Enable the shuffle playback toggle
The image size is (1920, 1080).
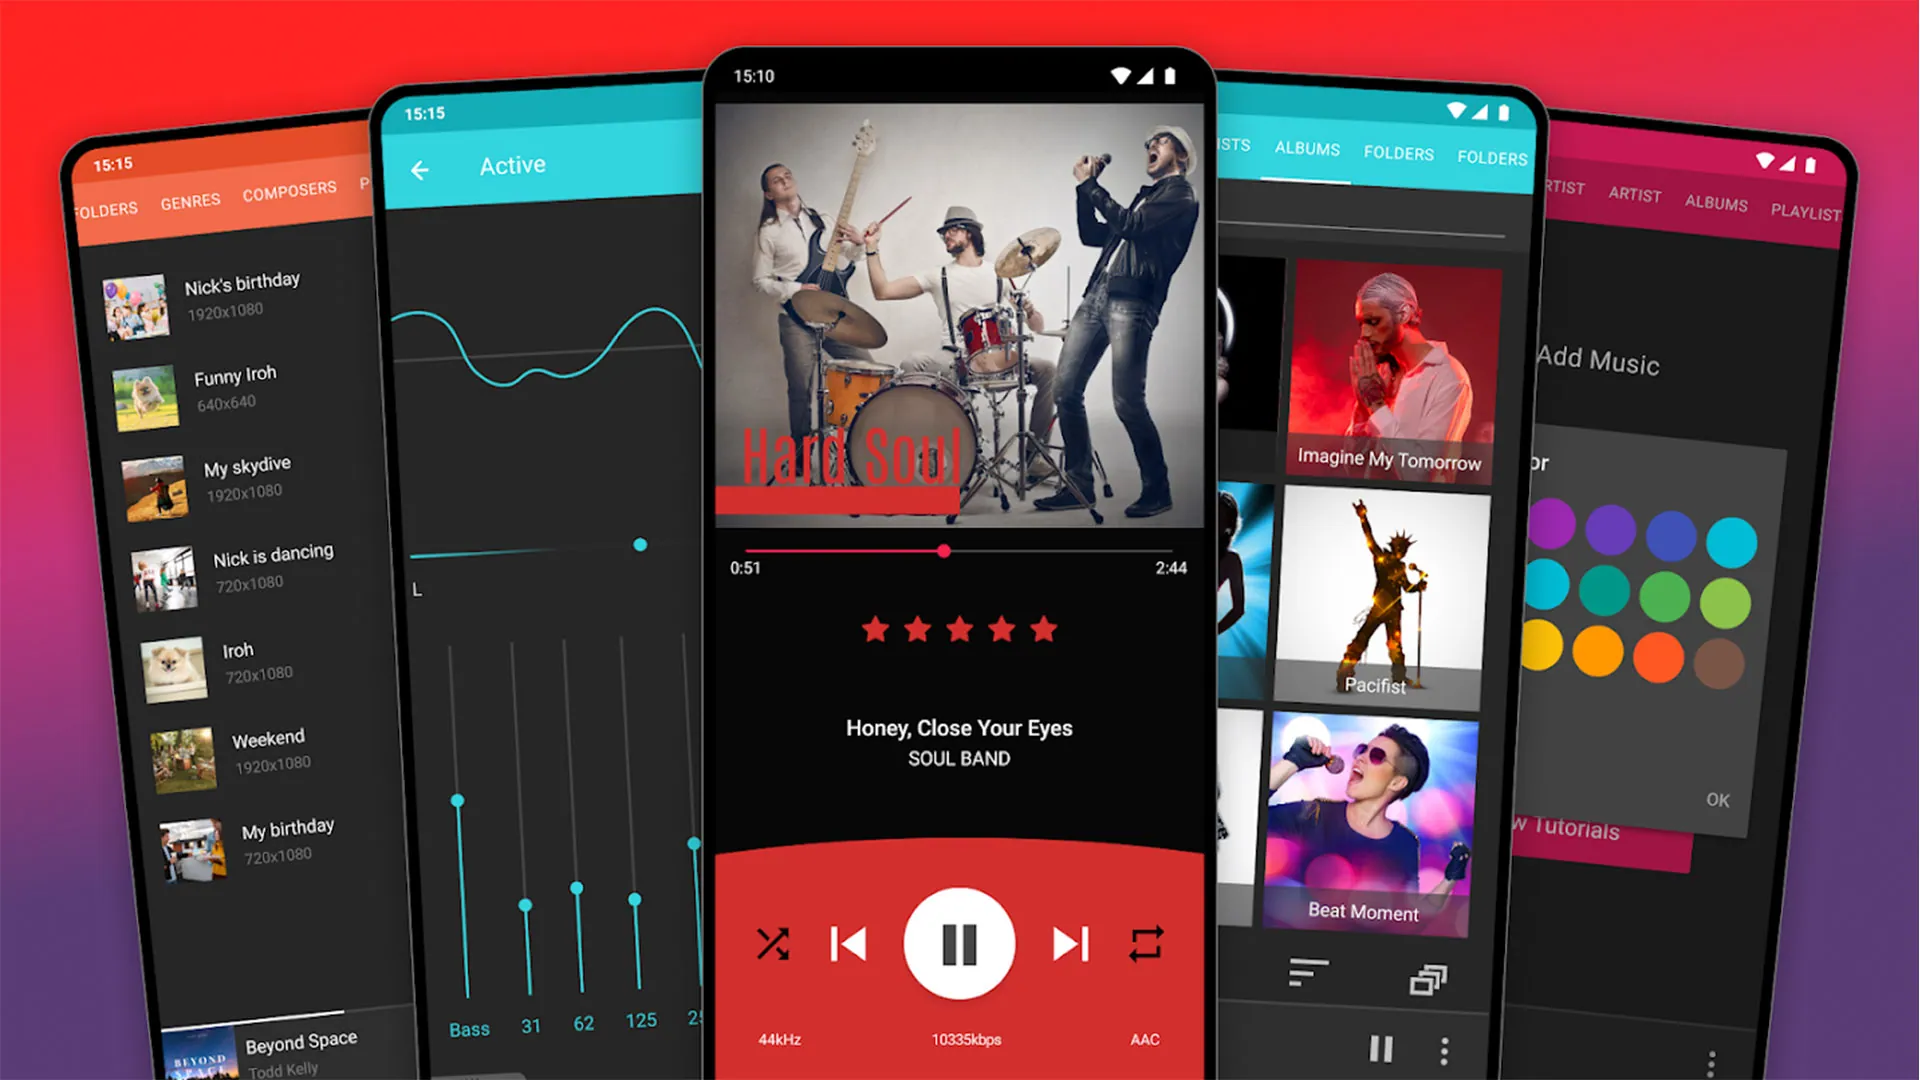tap(771, 940)
